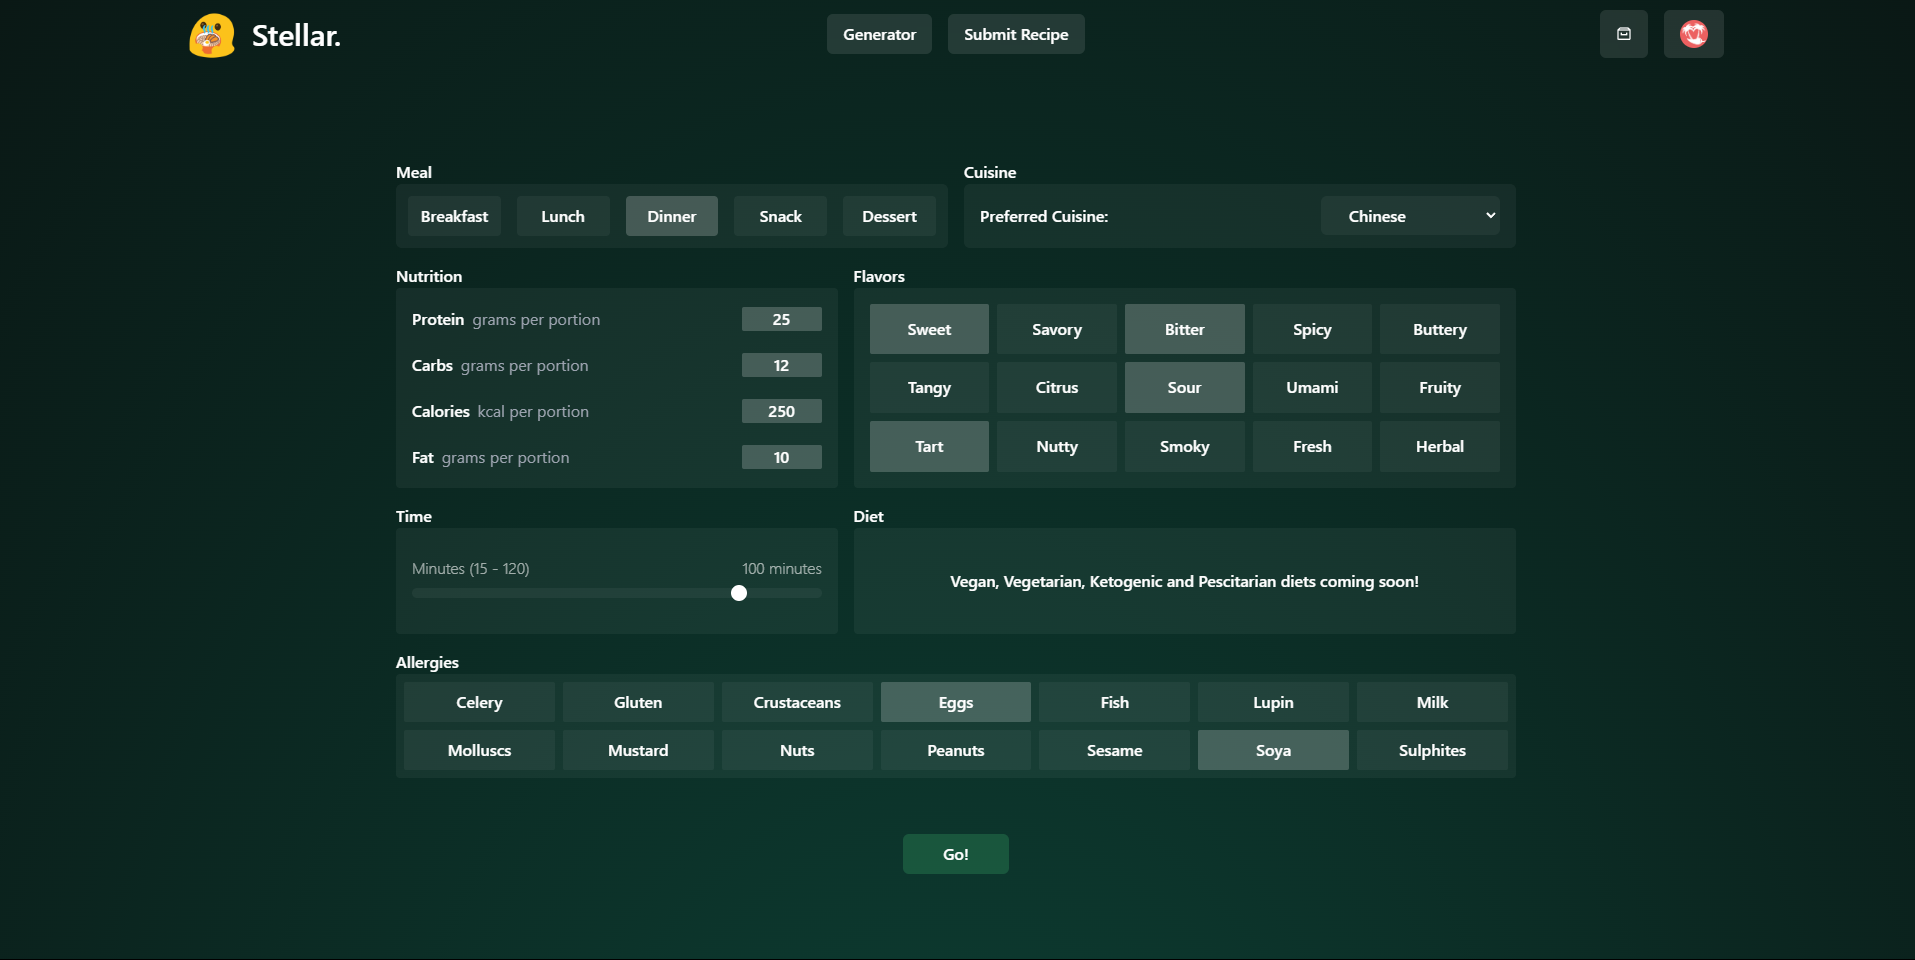This screenshot has width=1915, height=960.
Task: Toggle off the Sour flavor
Action: coord(1185,387)
